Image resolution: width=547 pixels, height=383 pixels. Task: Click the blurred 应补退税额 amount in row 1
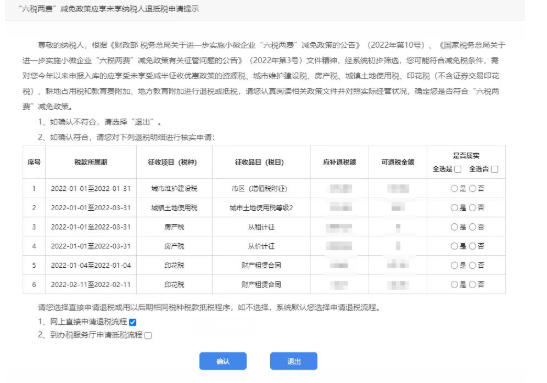click(x=341, y=189)
